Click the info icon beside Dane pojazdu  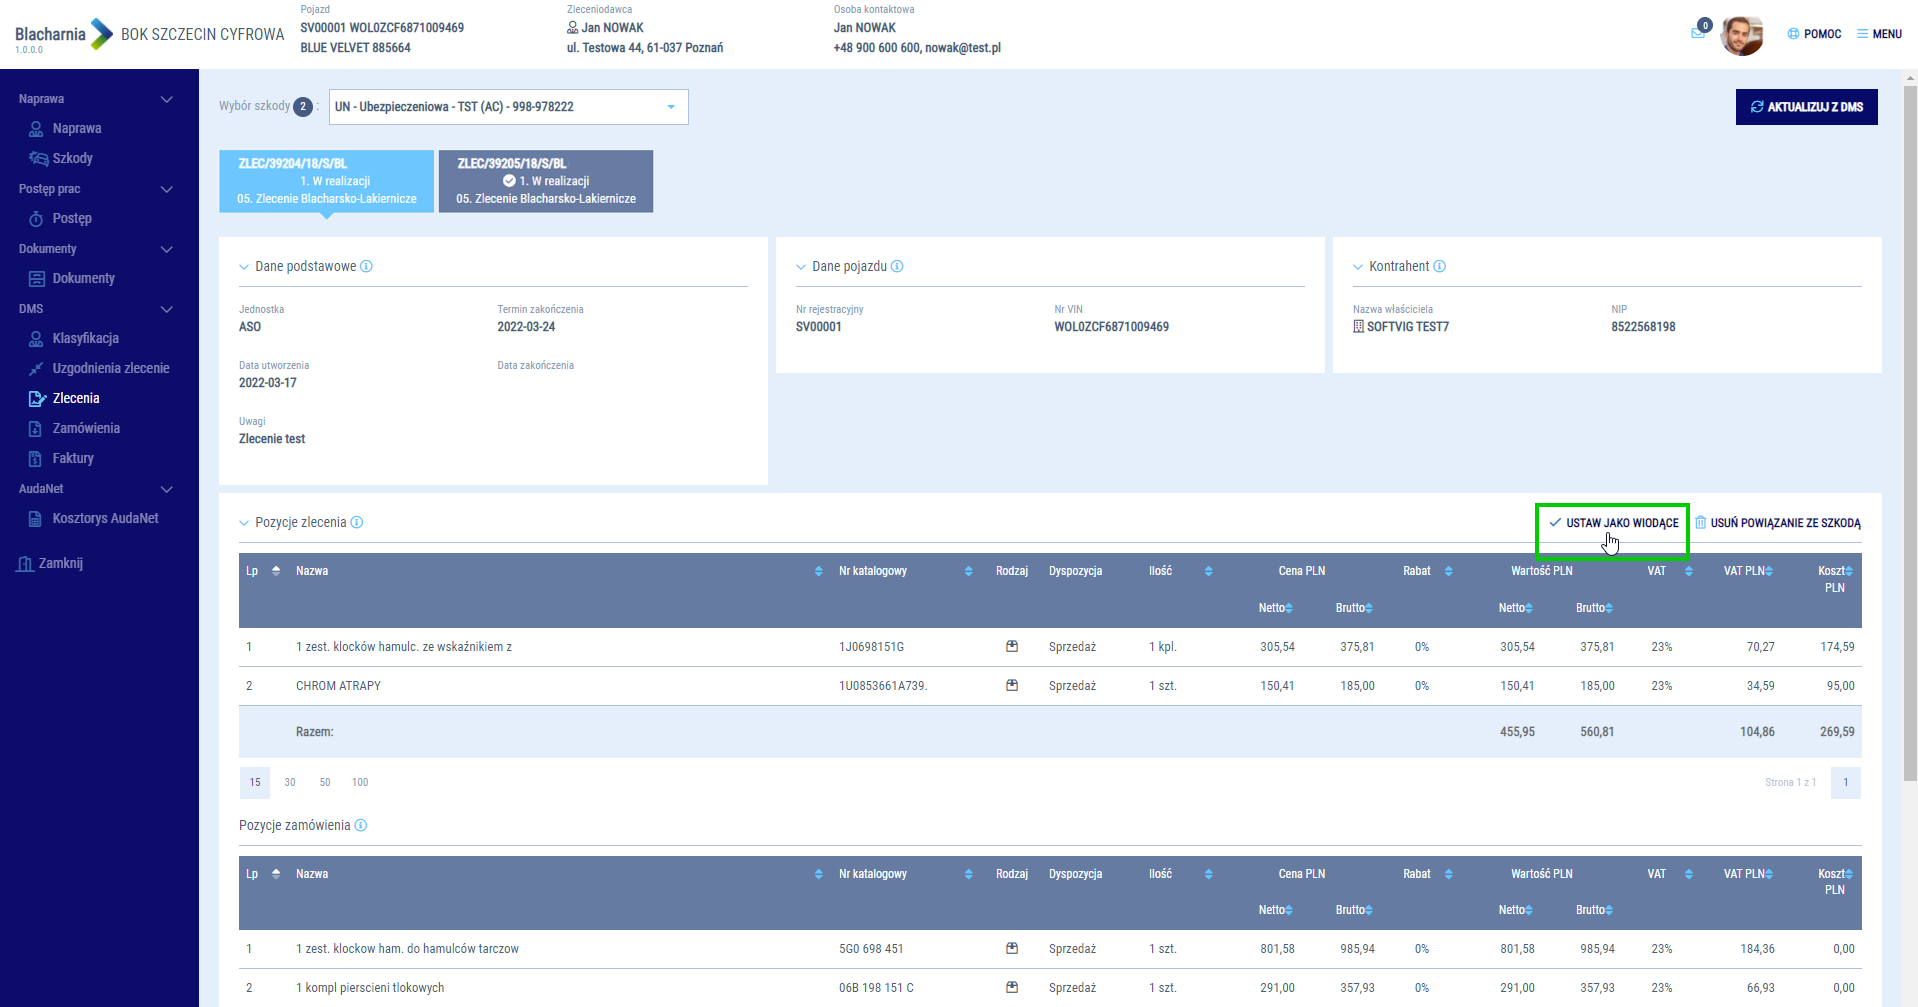(897, 266)
